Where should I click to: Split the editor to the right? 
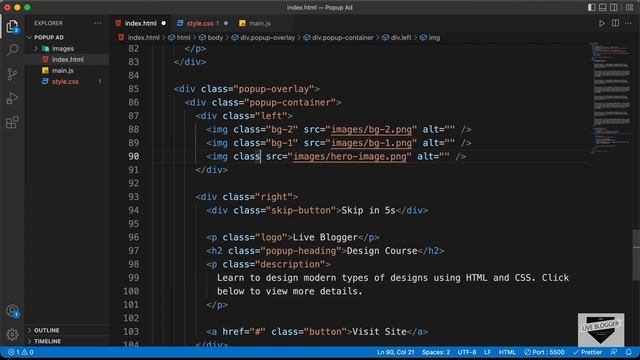(x=615, y=23)
